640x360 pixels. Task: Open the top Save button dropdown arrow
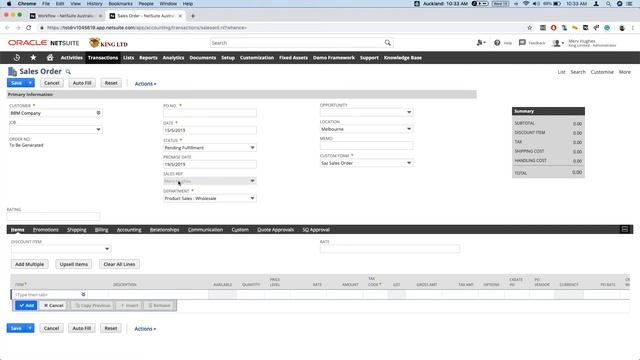click(30, 83)
